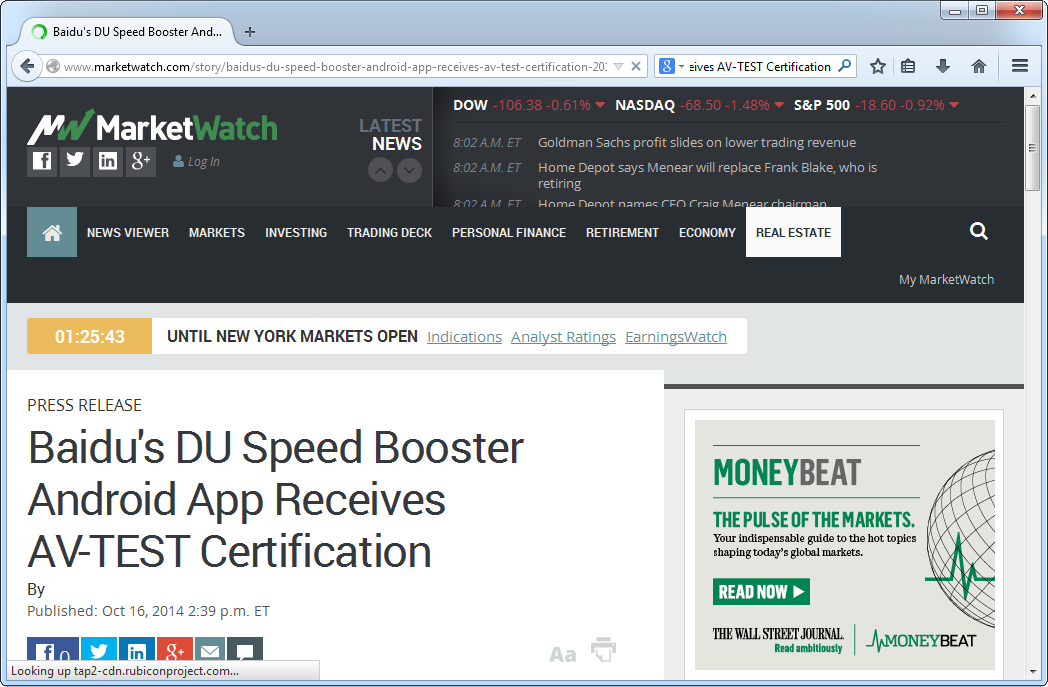Viewport: 1048px width, 687px height.
Task: Open the Firefox hamburger menu
Action: tap(1019, 66)
